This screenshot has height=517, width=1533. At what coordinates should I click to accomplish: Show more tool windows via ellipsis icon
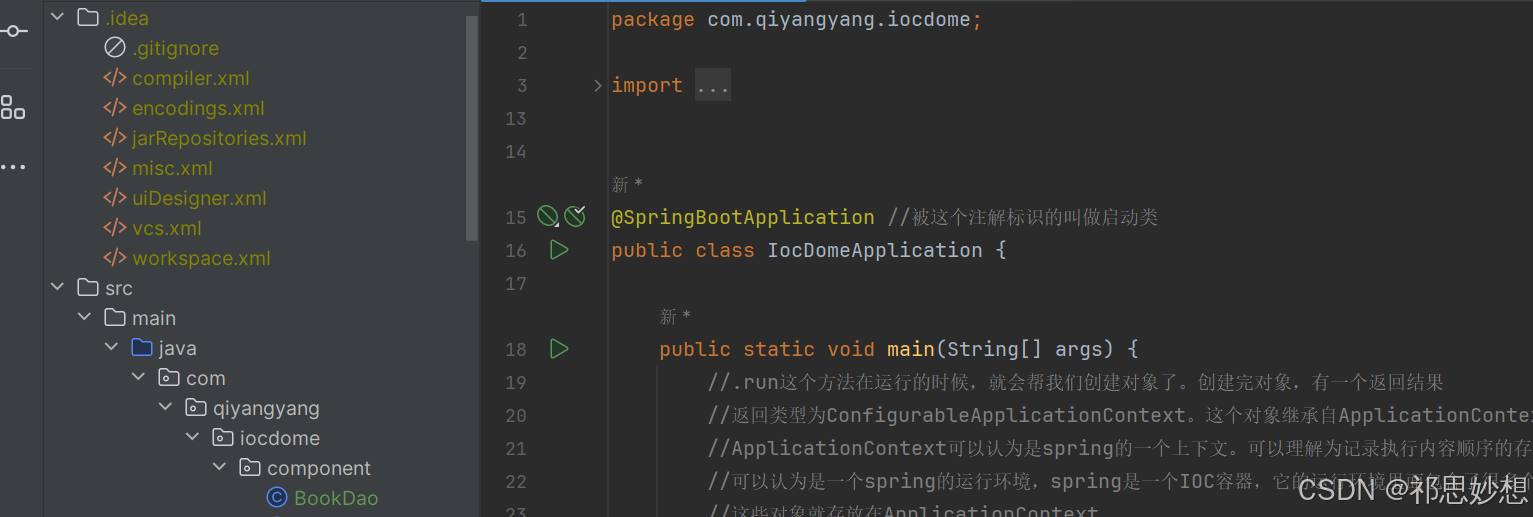13,167
